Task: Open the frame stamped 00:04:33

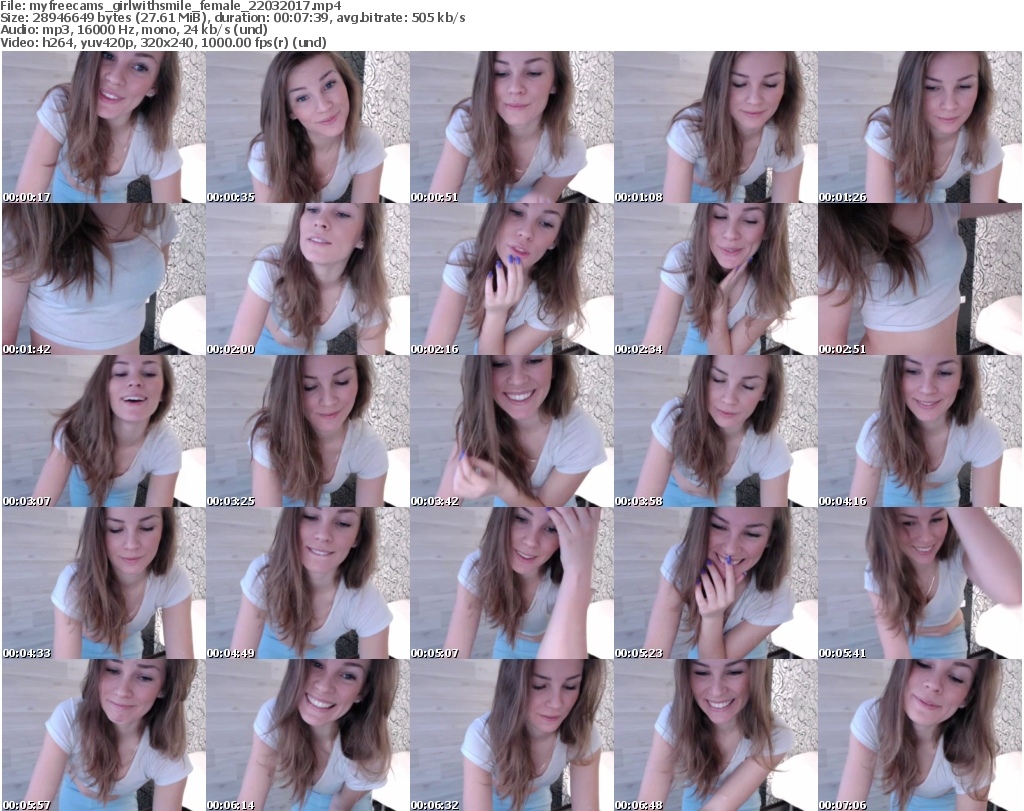Action: pyautogui.click(x=104, y=583)
